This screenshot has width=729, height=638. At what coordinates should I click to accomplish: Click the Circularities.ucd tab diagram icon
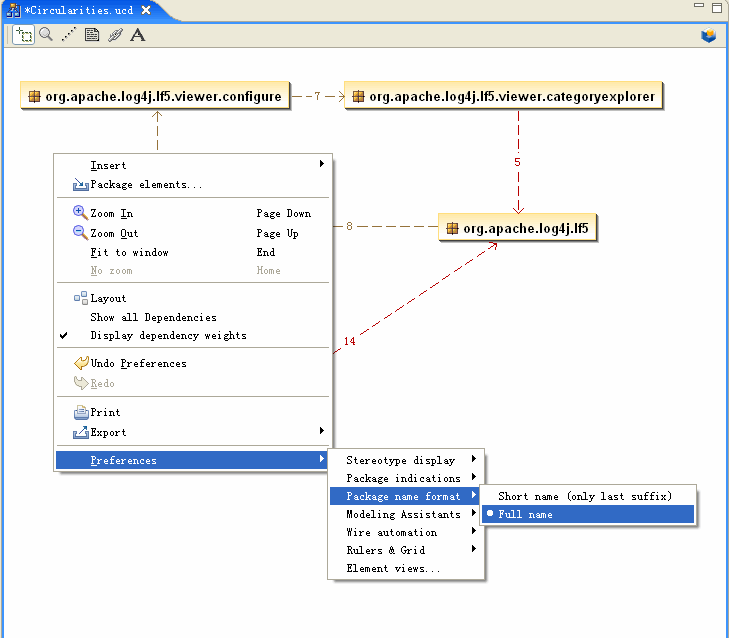click(13, 10)
